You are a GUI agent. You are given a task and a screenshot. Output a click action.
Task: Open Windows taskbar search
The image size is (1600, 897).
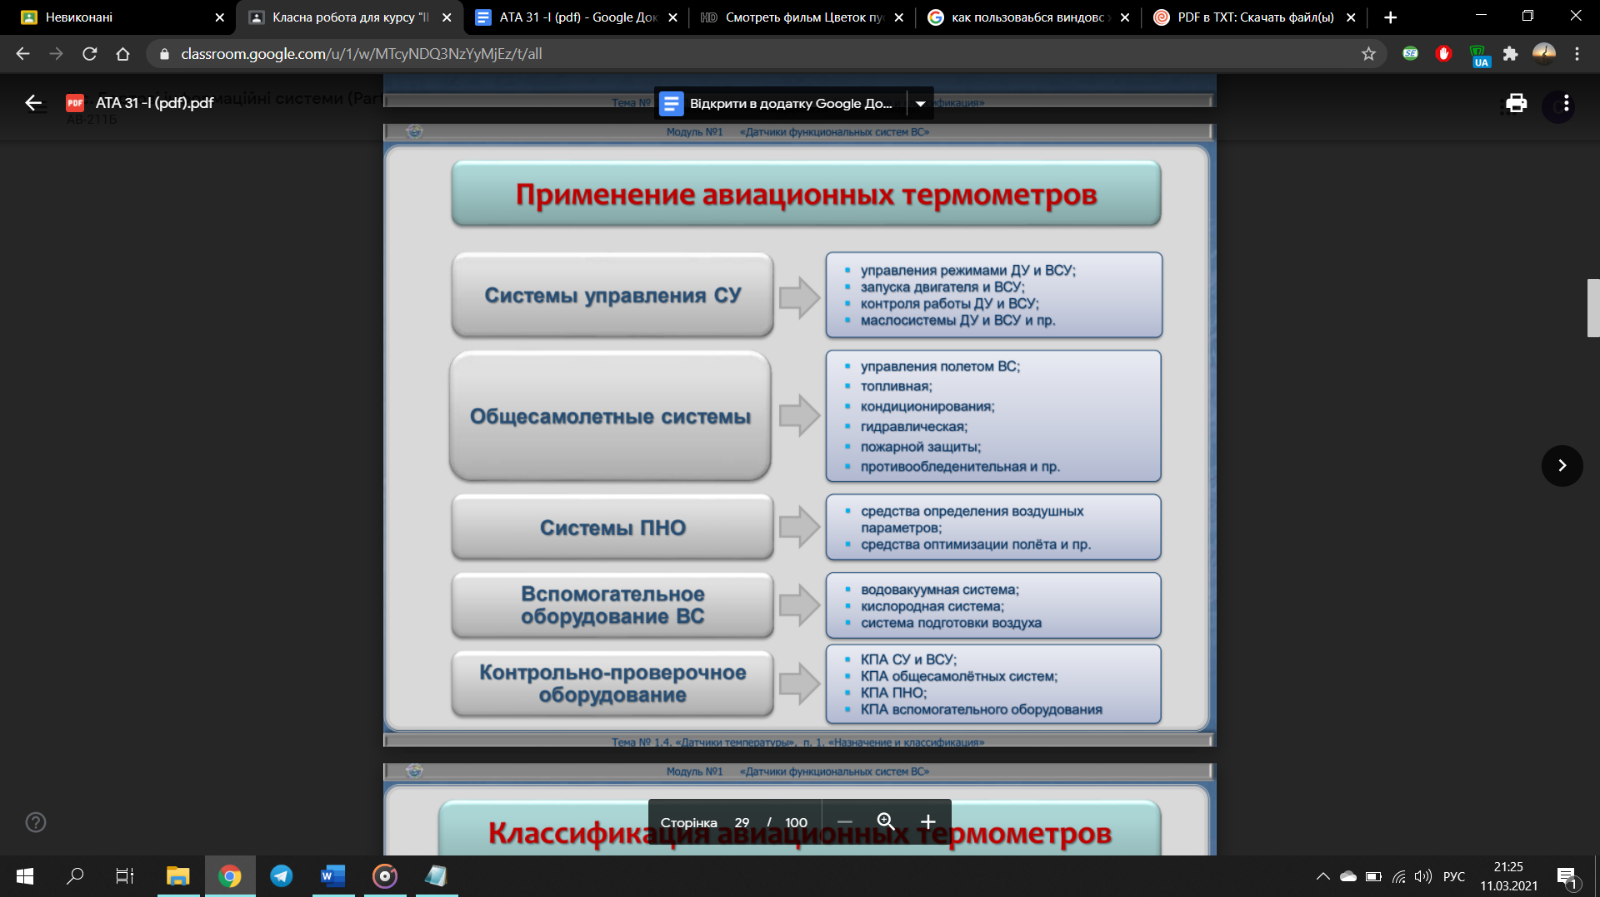coord(75,876)
